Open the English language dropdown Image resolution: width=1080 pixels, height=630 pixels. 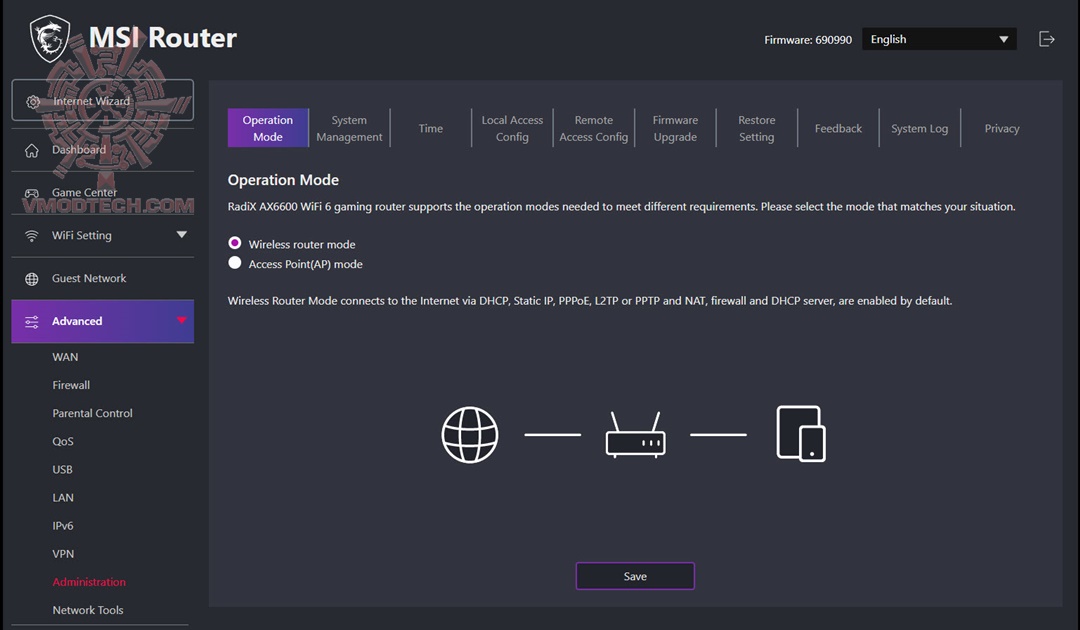pos(939,39)
